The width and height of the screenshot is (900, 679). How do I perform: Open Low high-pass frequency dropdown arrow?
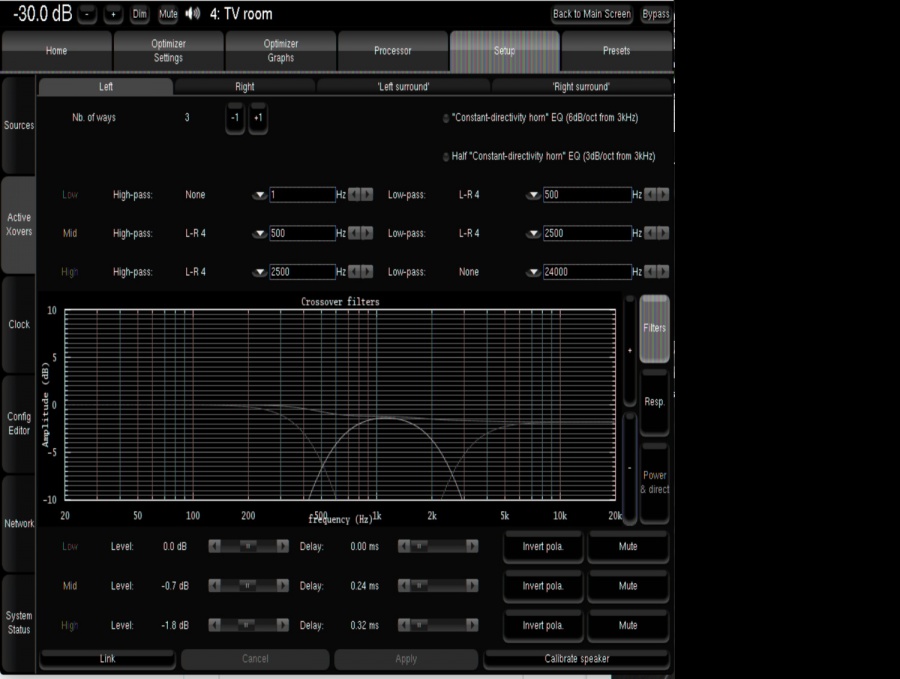point(260,195)
